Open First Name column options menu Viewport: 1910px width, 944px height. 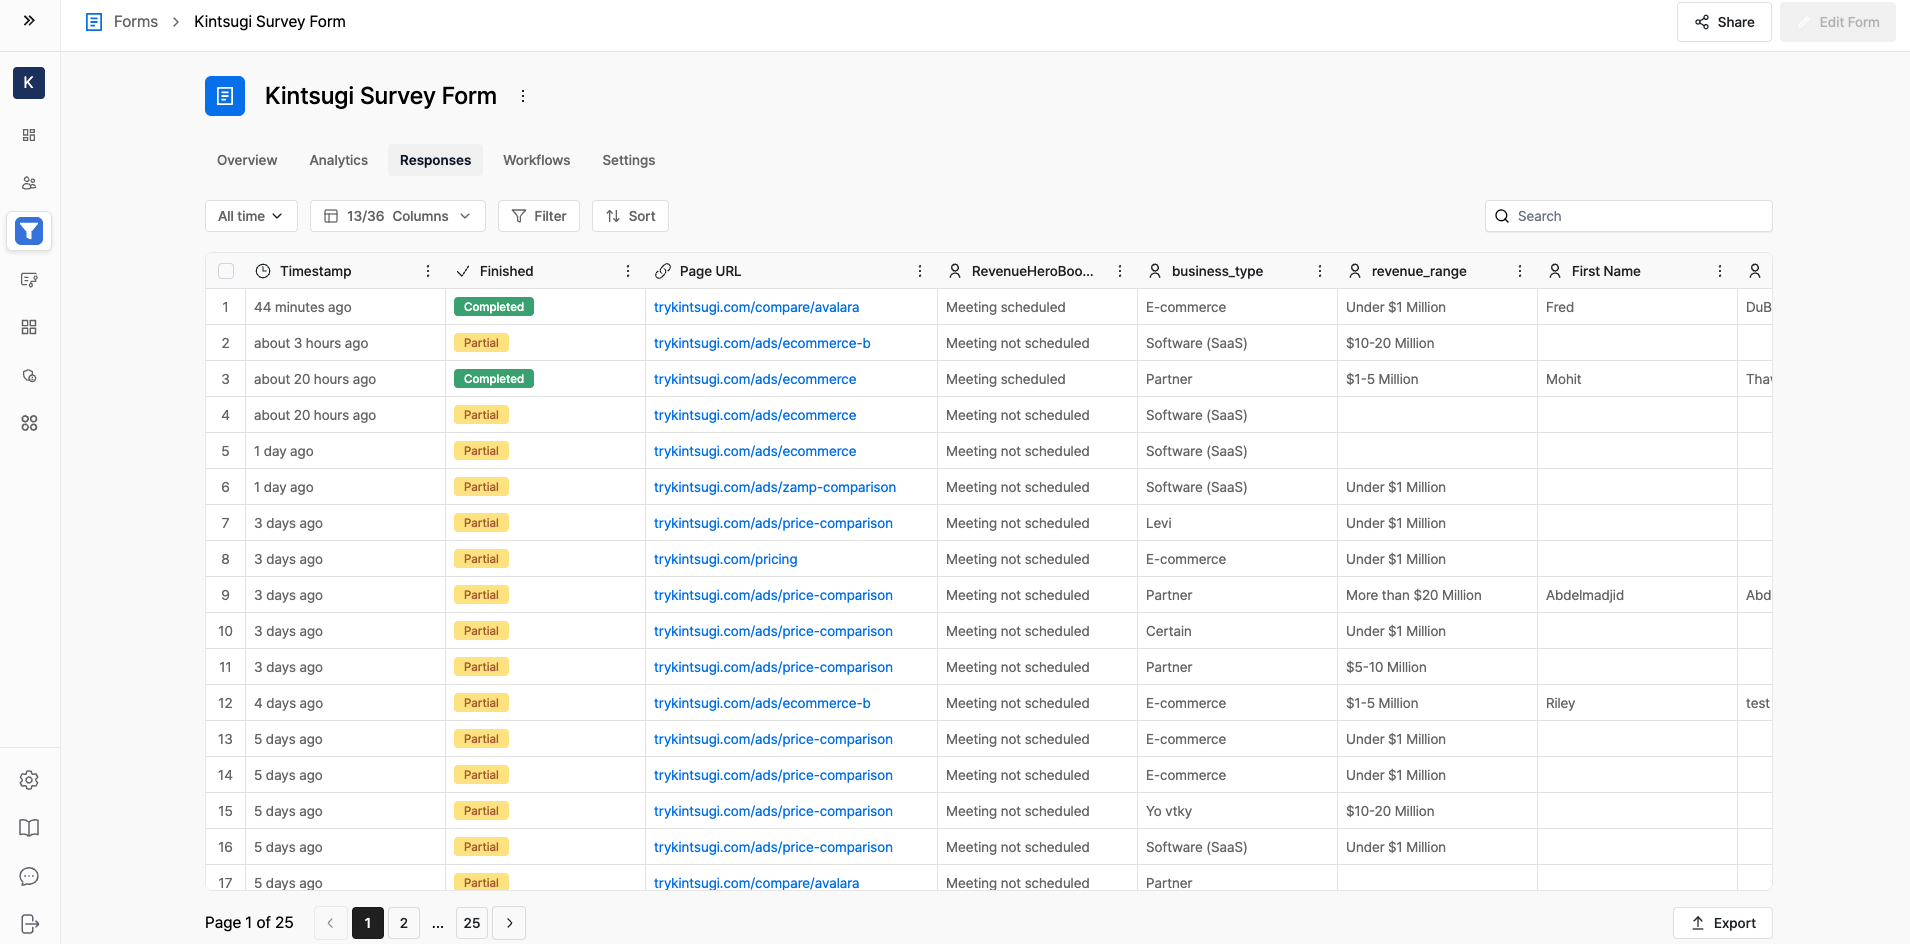[x=1720, y=271]
